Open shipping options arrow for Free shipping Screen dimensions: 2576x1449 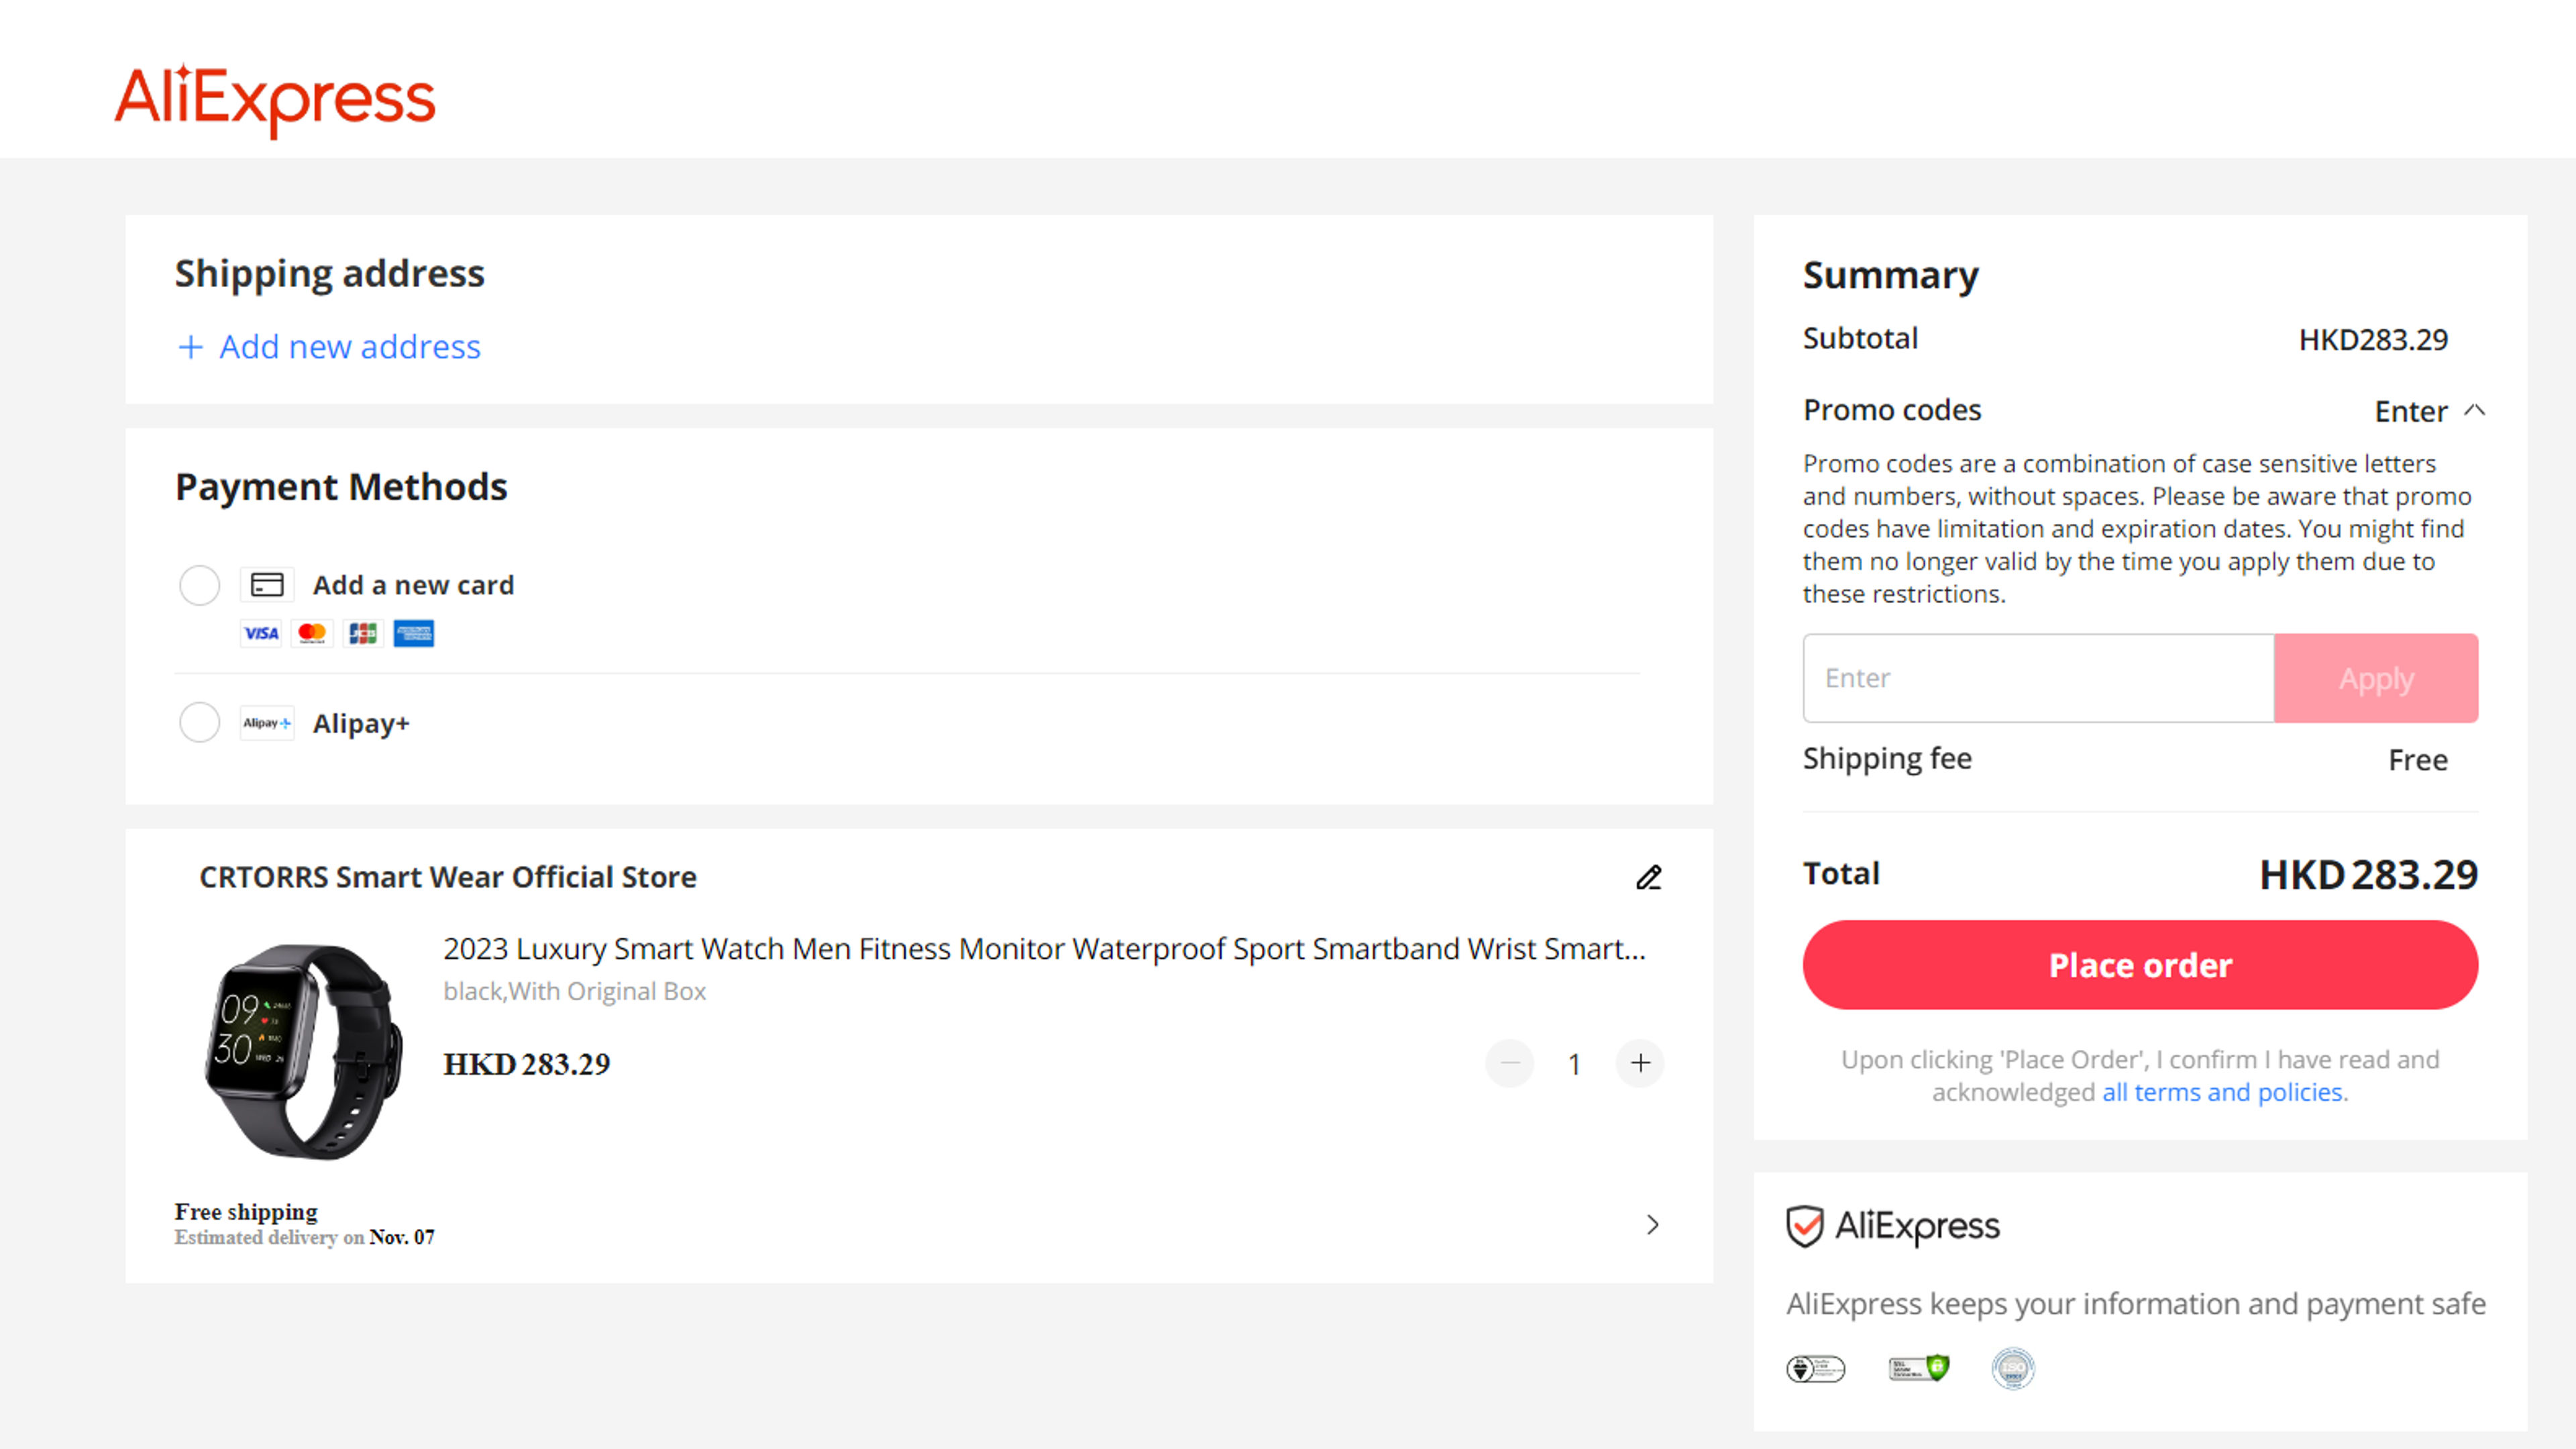coord(1652,1225)
